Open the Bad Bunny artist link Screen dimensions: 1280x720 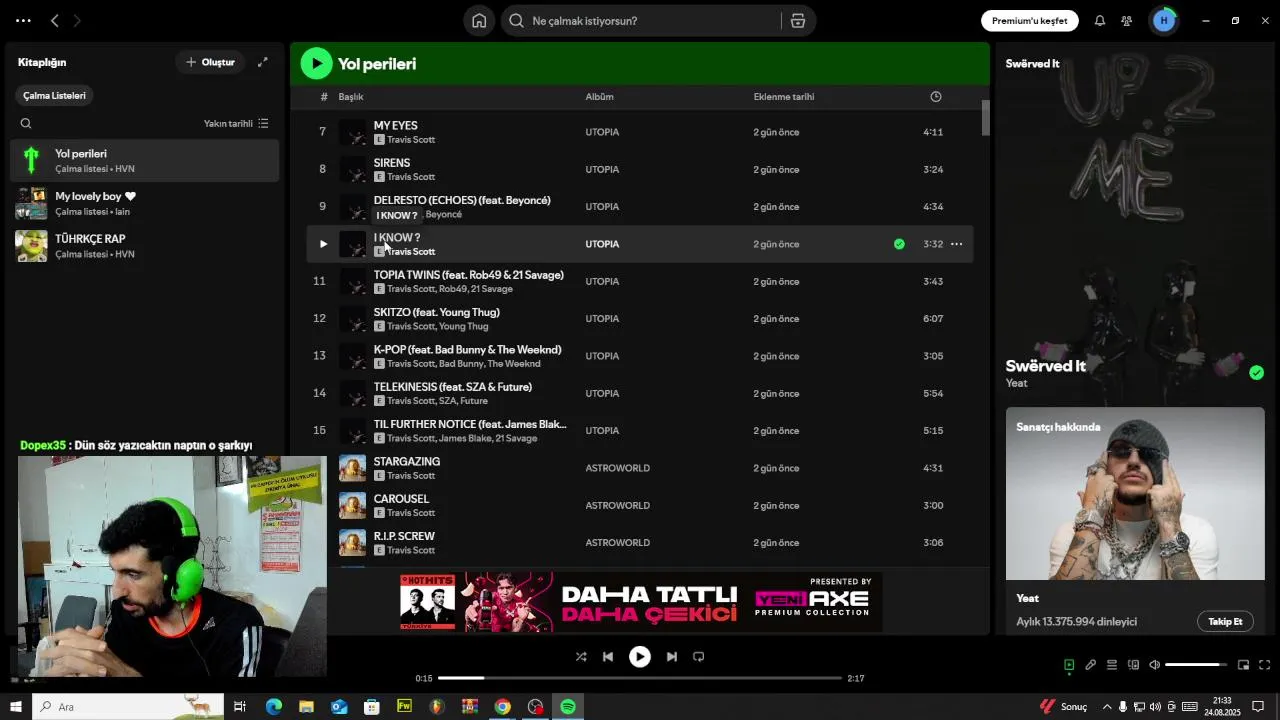point(460,364)
